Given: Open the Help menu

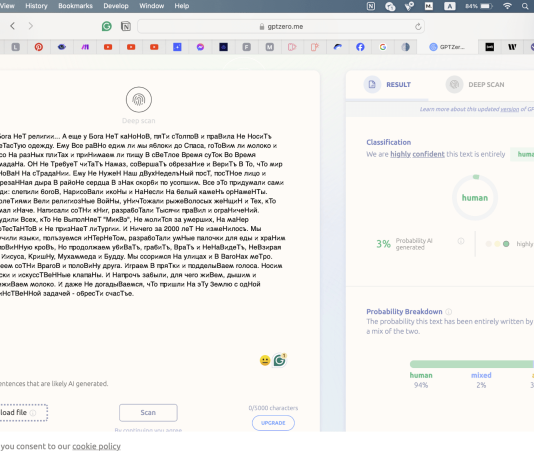Looking at the screenshot, I should tap(182, 6).
